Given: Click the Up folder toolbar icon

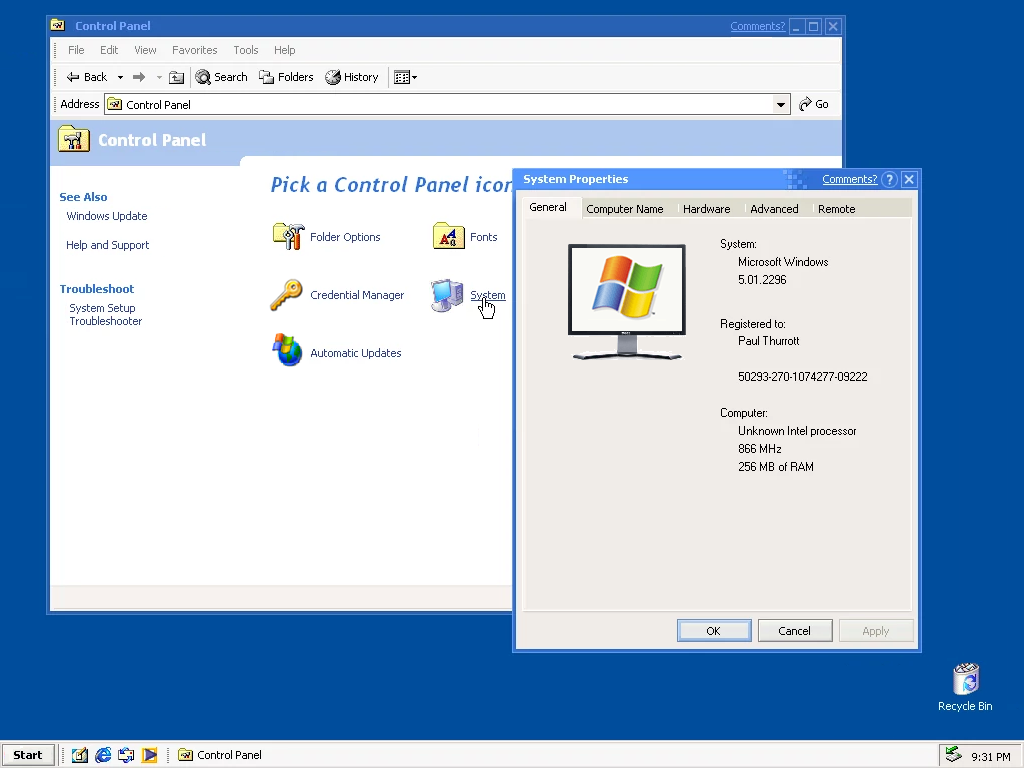Looking at the screenshot, I should [x=176, y=77].
